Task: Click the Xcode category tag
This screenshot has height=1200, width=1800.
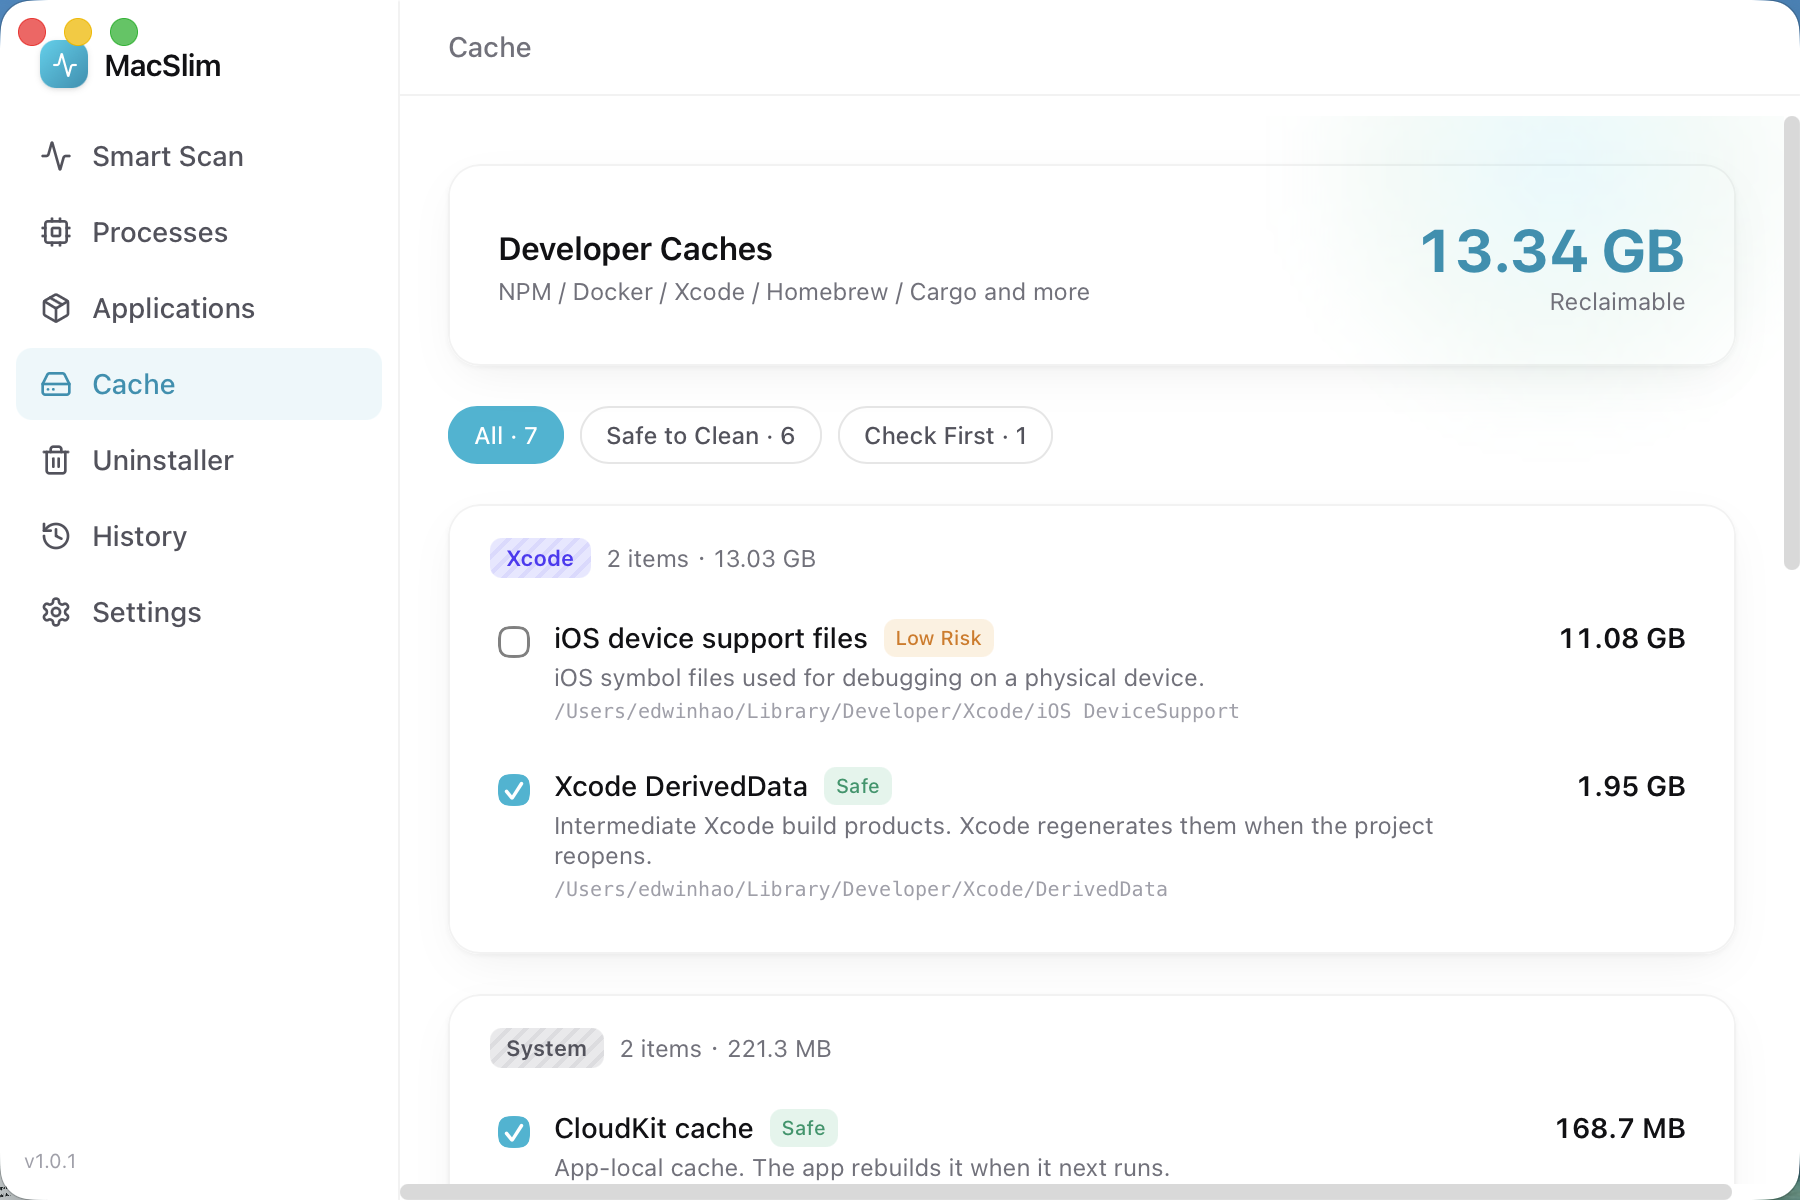Action: [540, 558]
